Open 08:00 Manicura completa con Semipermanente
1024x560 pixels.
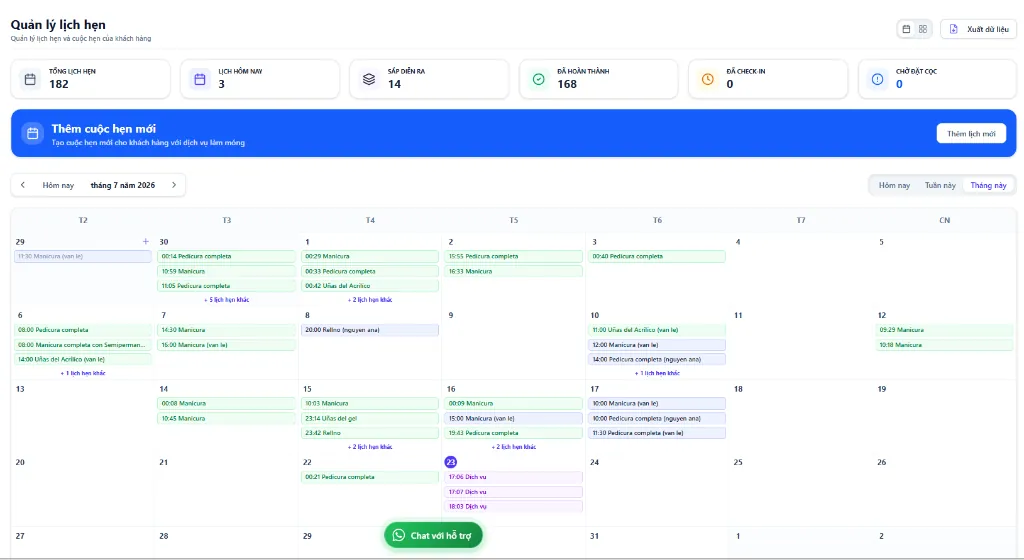tap(83, 345)
